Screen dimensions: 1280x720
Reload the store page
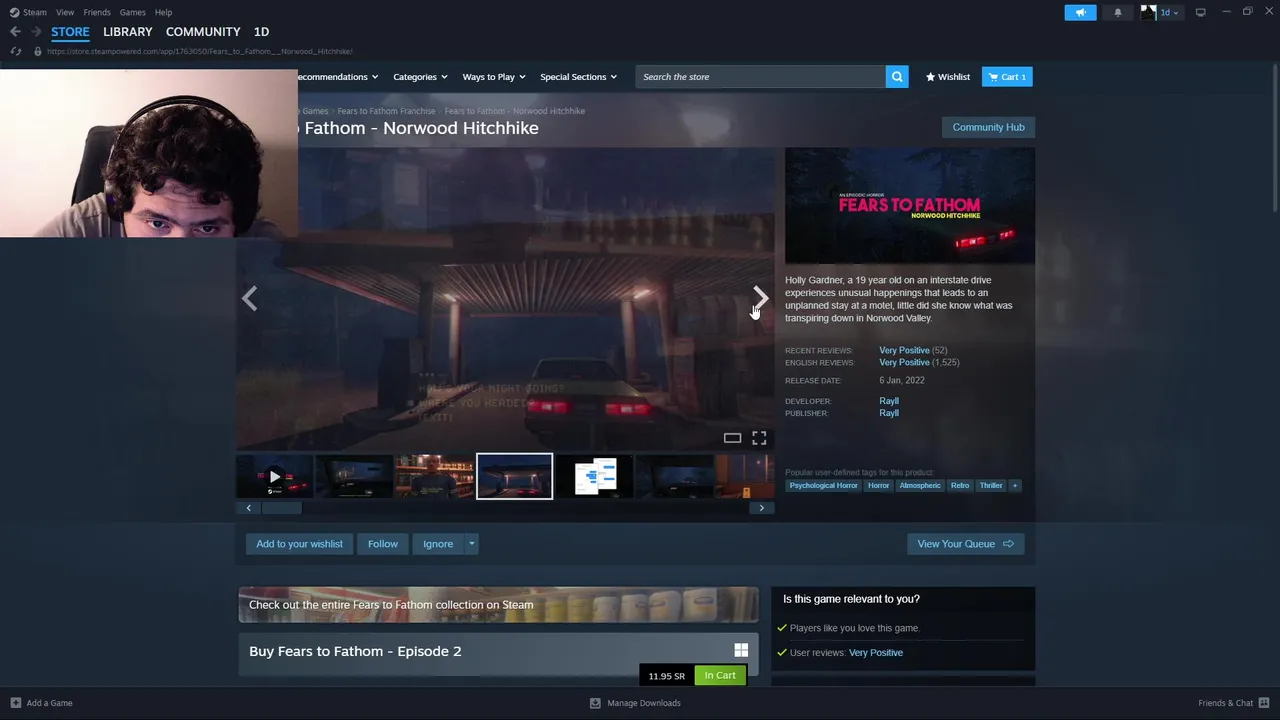point(15,51)
